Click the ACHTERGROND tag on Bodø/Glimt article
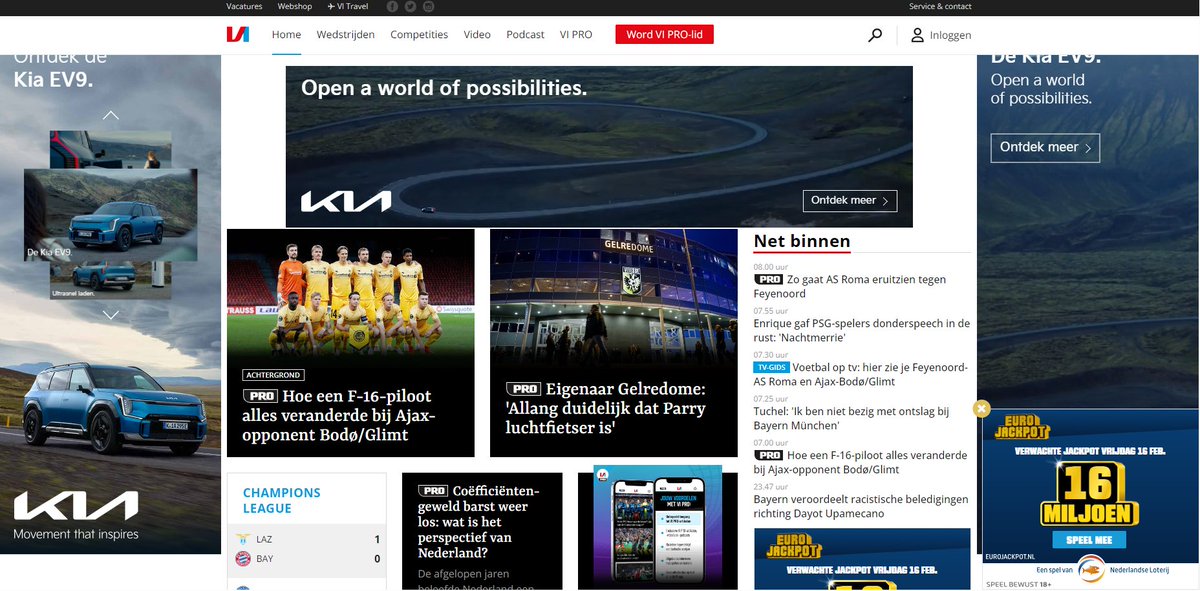This screenshot has height=591, width=1200. point(273,375)
